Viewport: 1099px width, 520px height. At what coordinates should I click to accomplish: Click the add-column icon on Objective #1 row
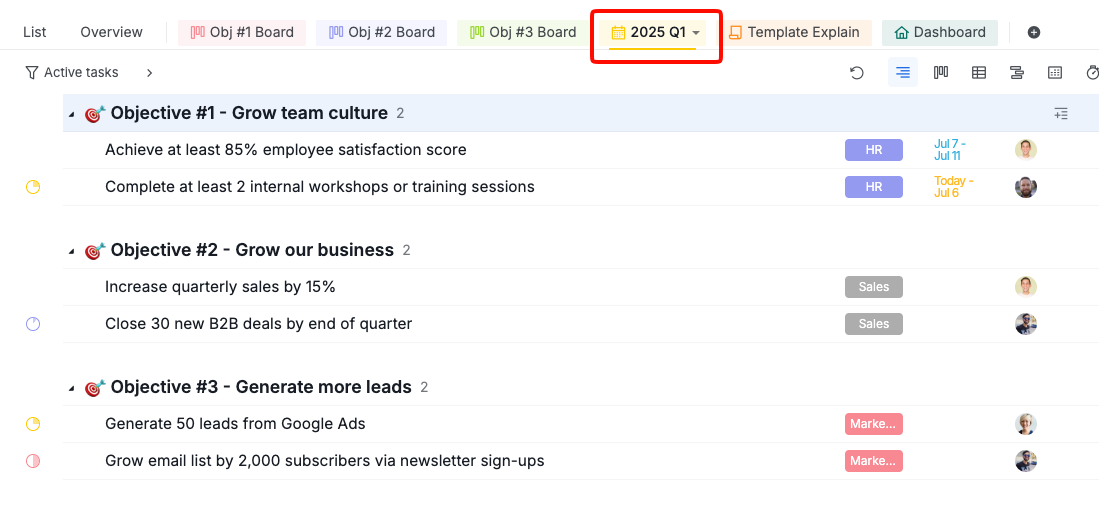1061,114
